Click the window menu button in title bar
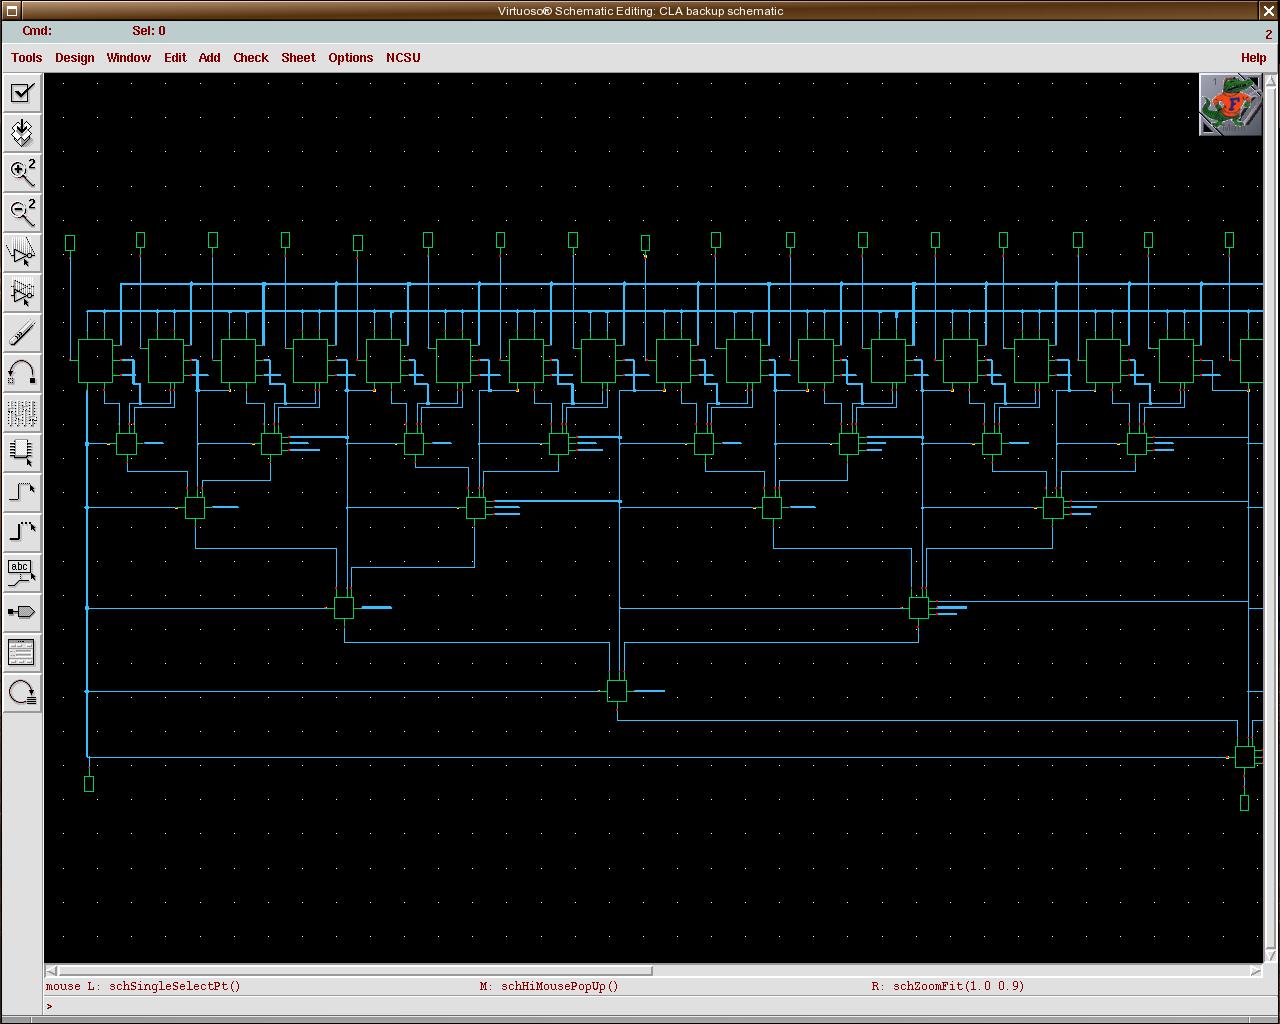 pyautogui.click(x=11, y=11)
